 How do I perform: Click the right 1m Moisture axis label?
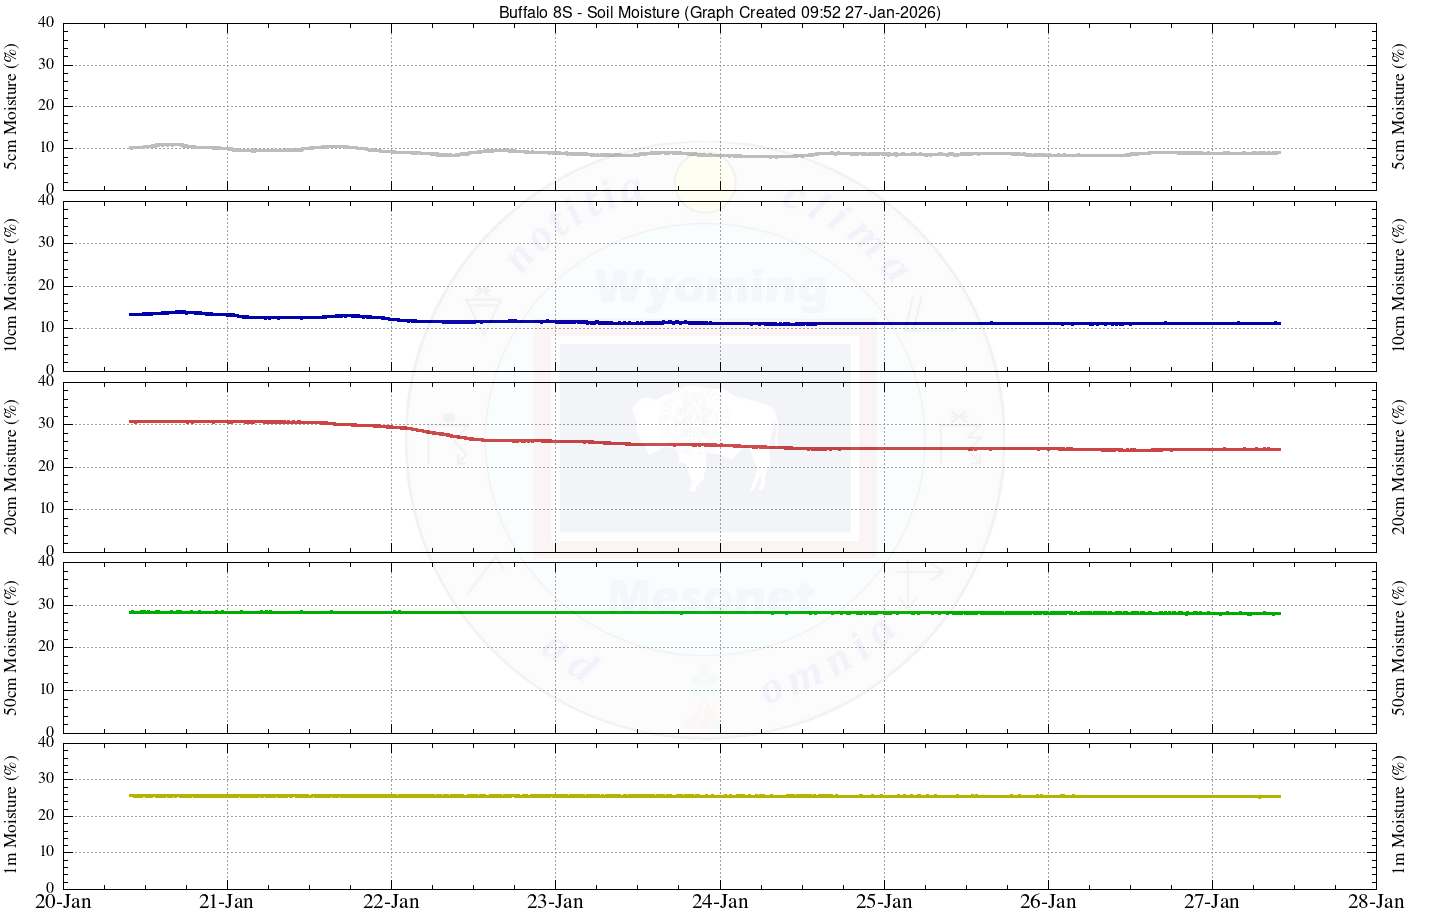1399,814
